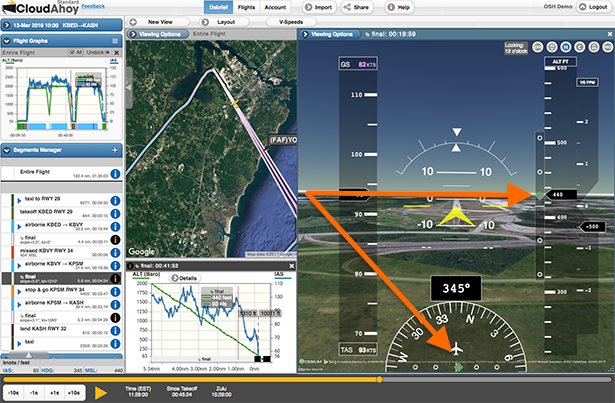Click the small i icon in final graph title bar

(x=130, y=266)
